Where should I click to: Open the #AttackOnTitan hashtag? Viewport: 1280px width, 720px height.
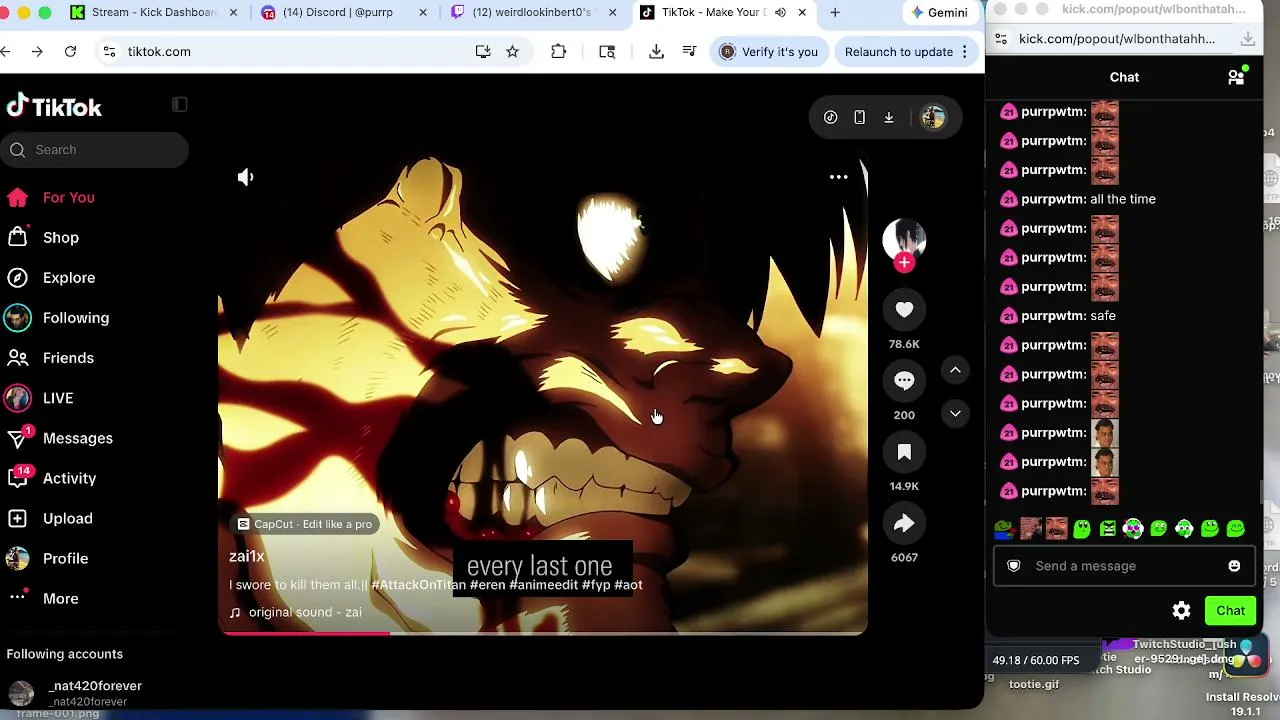tap(418, 585)
